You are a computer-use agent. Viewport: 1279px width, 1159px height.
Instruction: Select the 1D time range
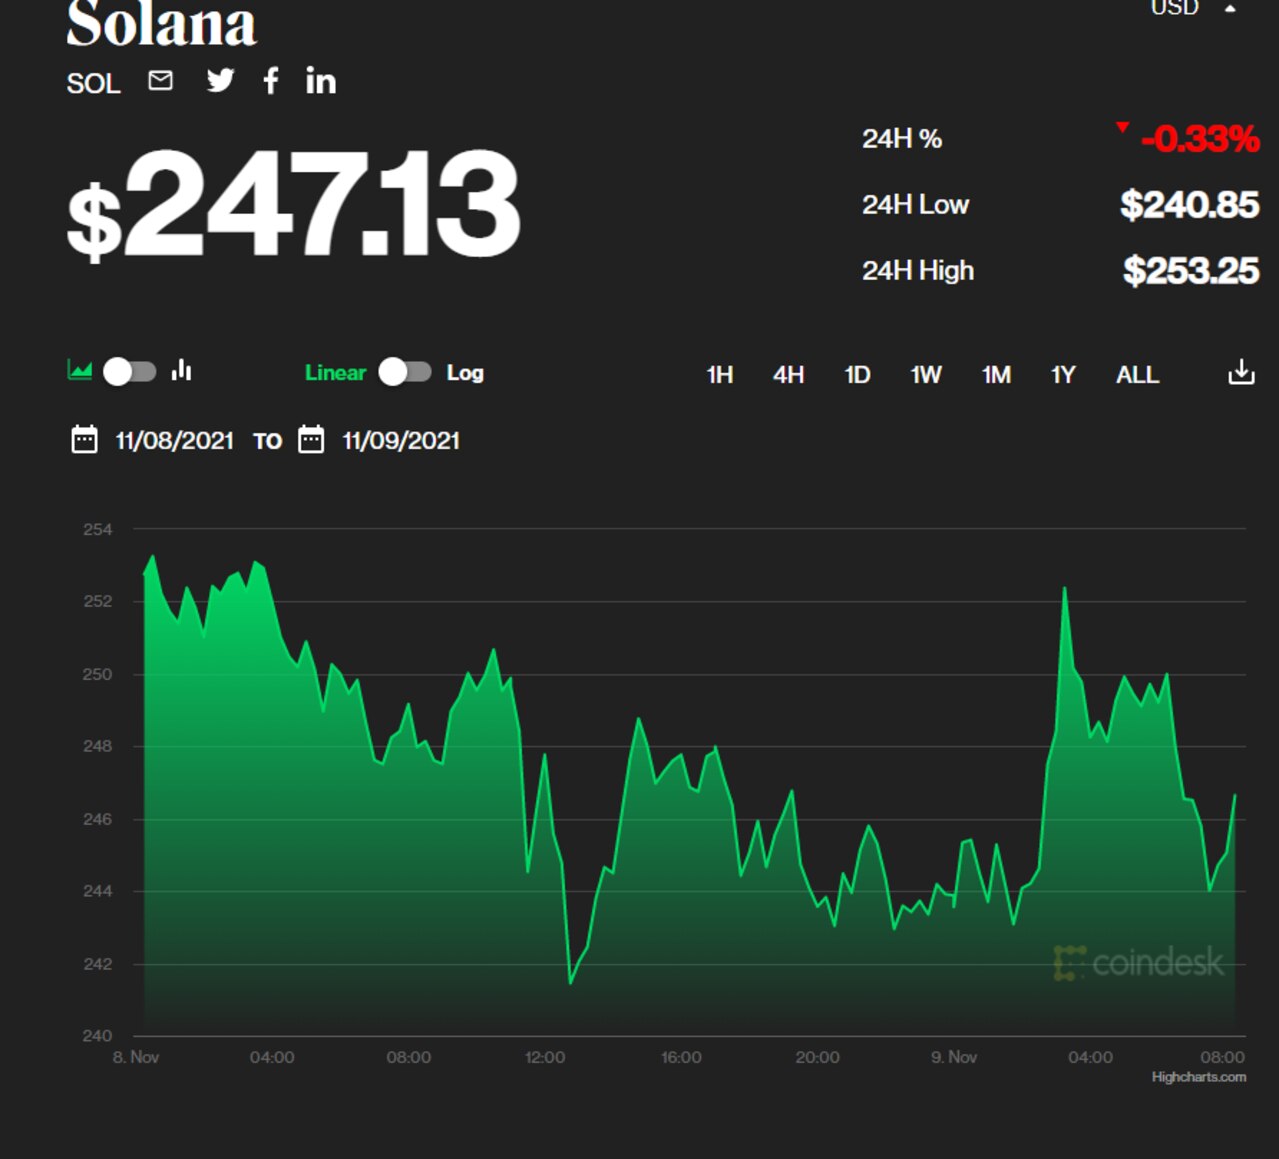tap(857, 375)
